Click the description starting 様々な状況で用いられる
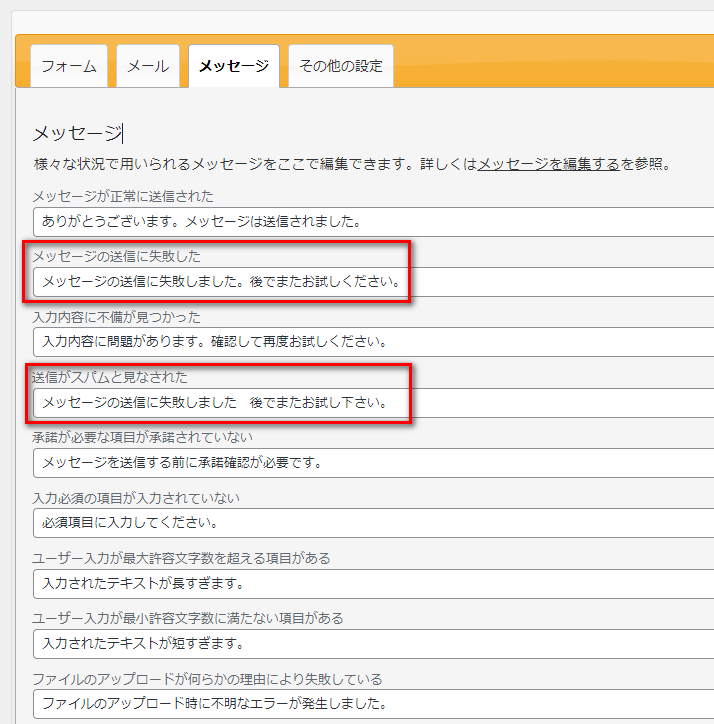The image size is (714, 724). coord(352,164)
